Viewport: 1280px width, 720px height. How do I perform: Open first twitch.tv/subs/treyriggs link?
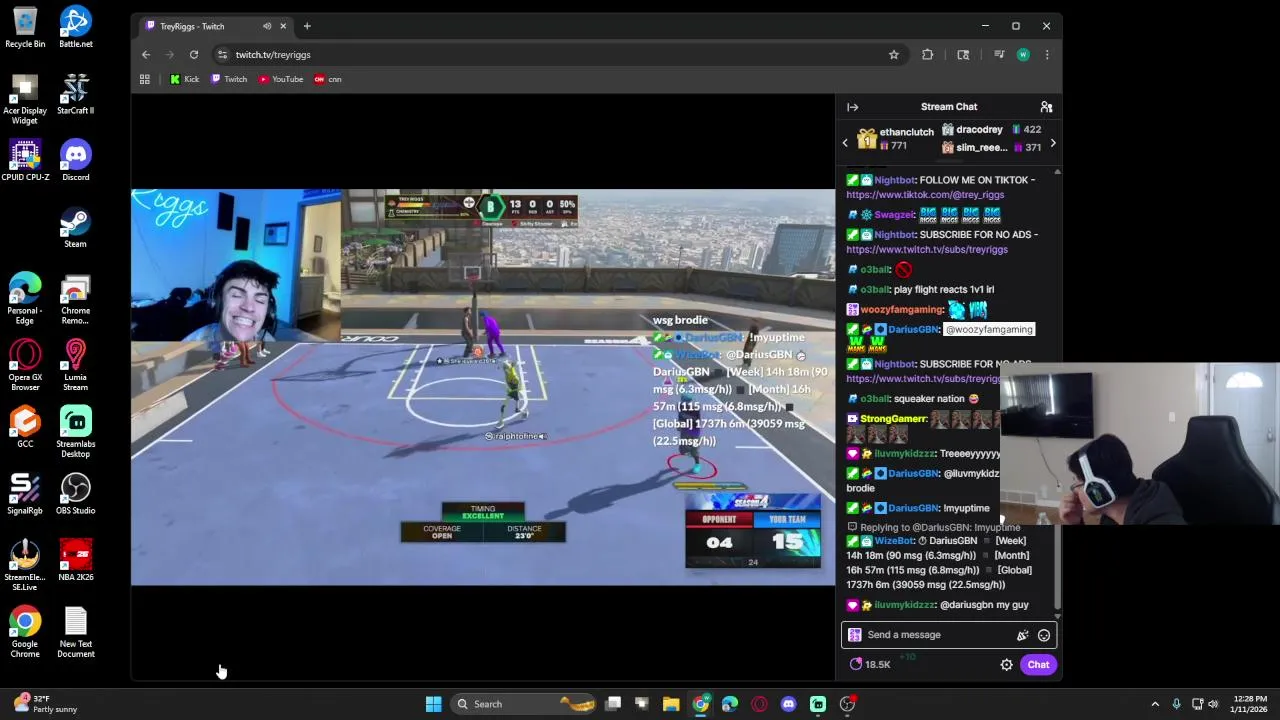click(927, 250)
